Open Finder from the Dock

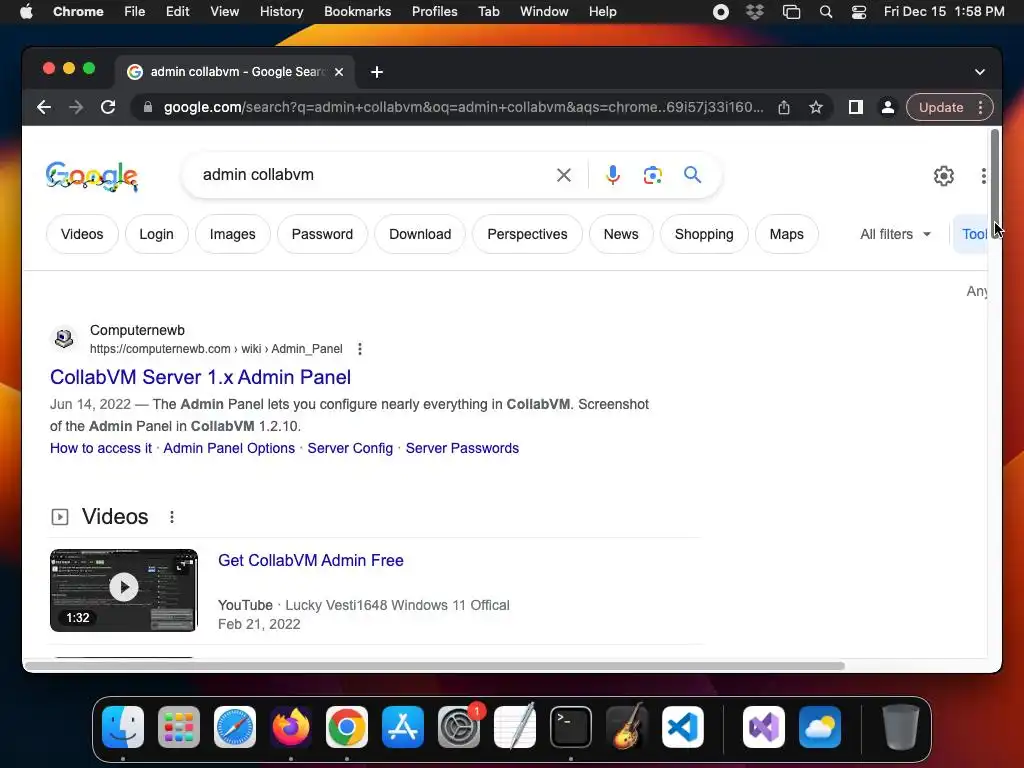coord(123,727)
